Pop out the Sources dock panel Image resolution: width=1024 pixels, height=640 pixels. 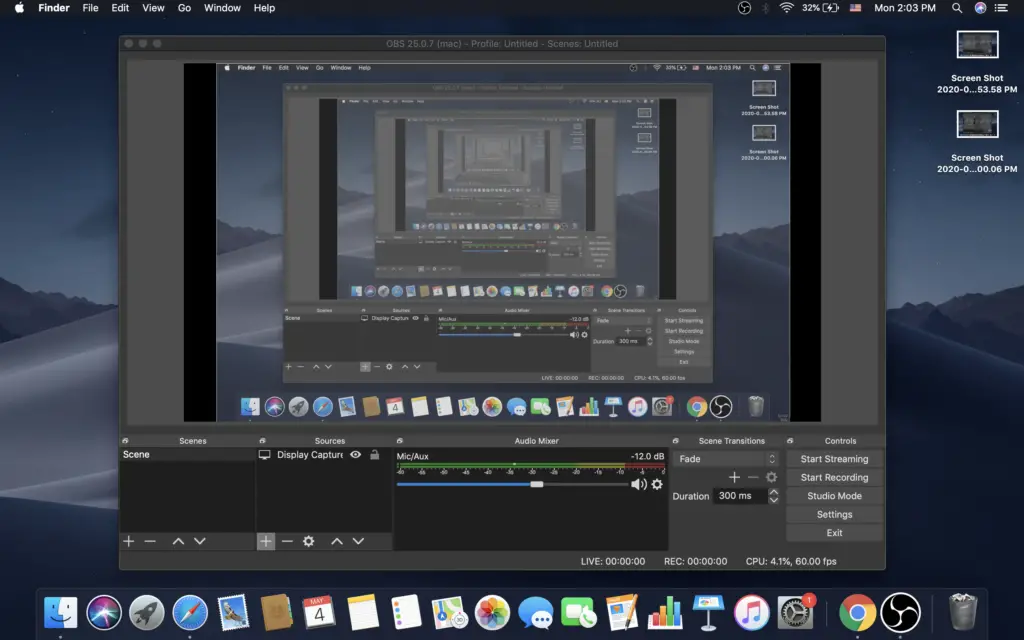coord(263,441)
